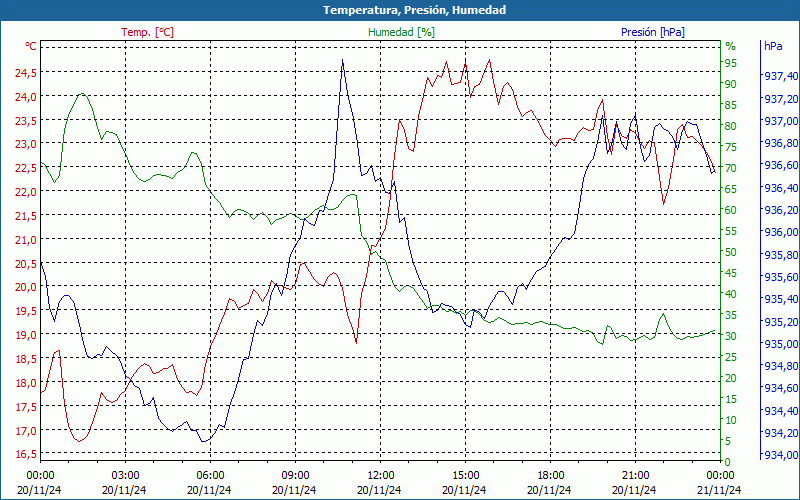Click the 934,00 pressure axis value

(x=781, y=455)
